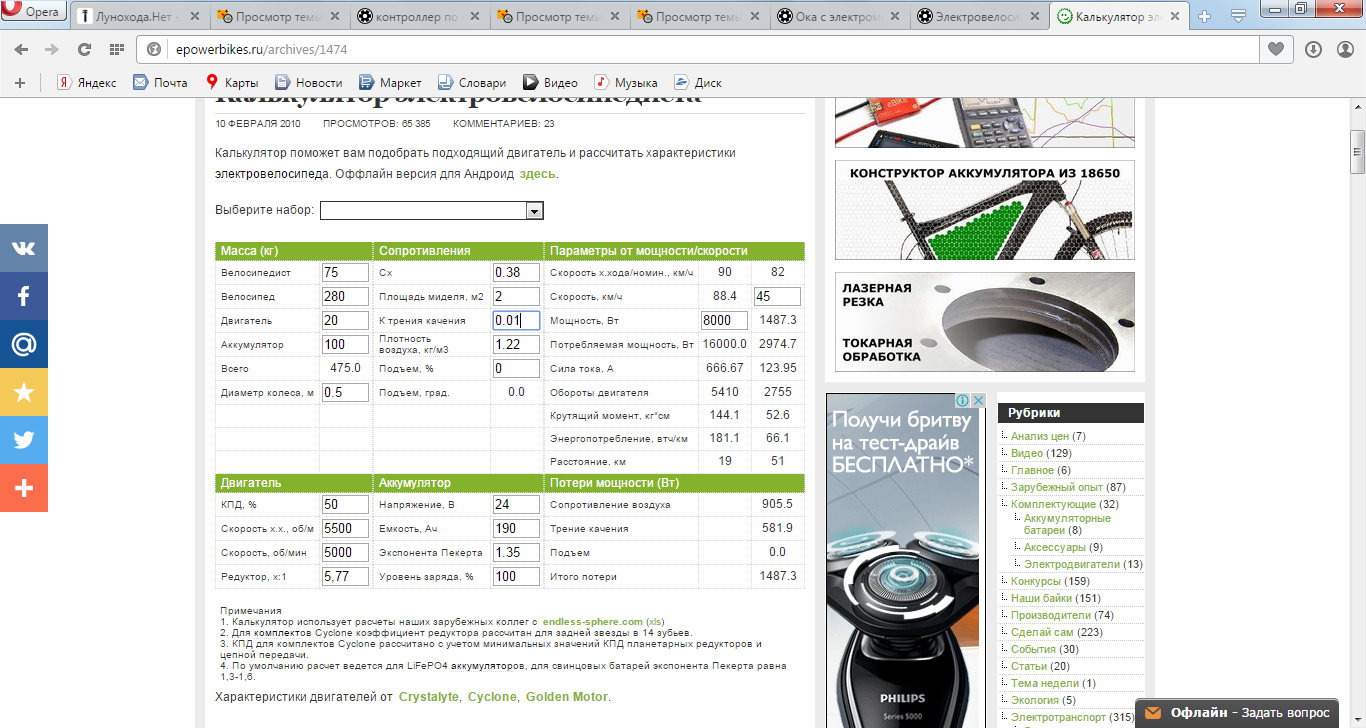Click the Twitter share icon
Viewport: 1366px width, 728px height.
click(23, 440)
